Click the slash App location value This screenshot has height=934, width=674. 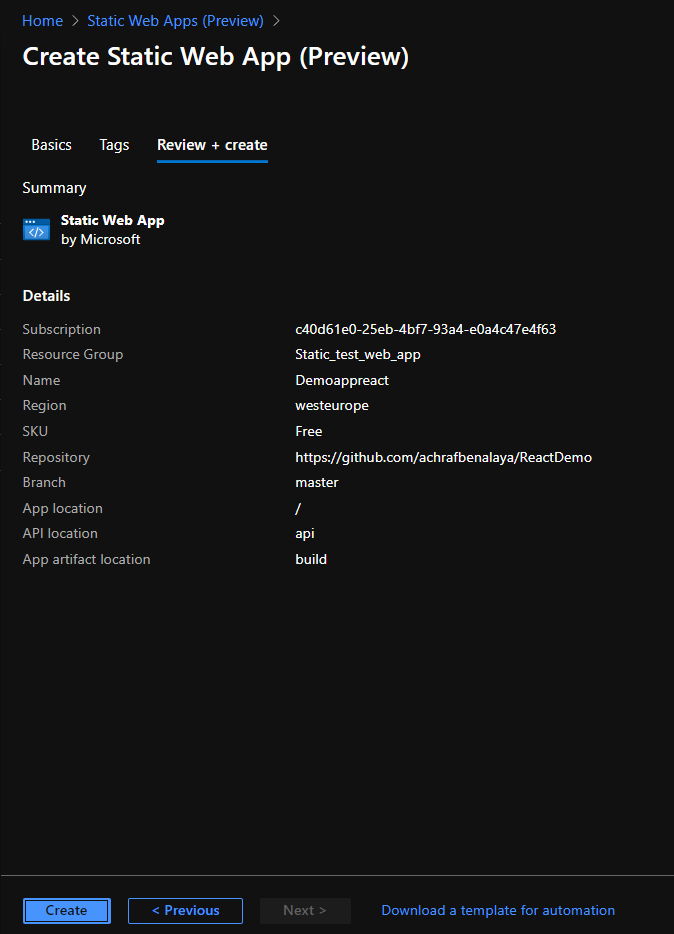coord(298,509)
